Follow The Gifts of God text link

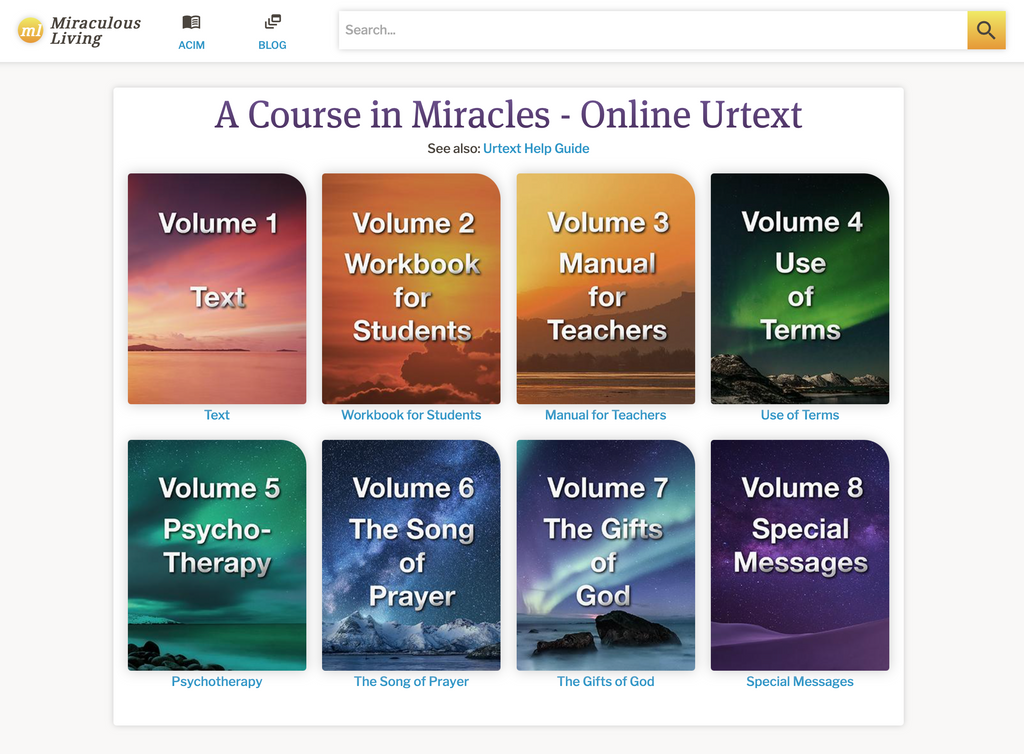(x=605, y=681)
